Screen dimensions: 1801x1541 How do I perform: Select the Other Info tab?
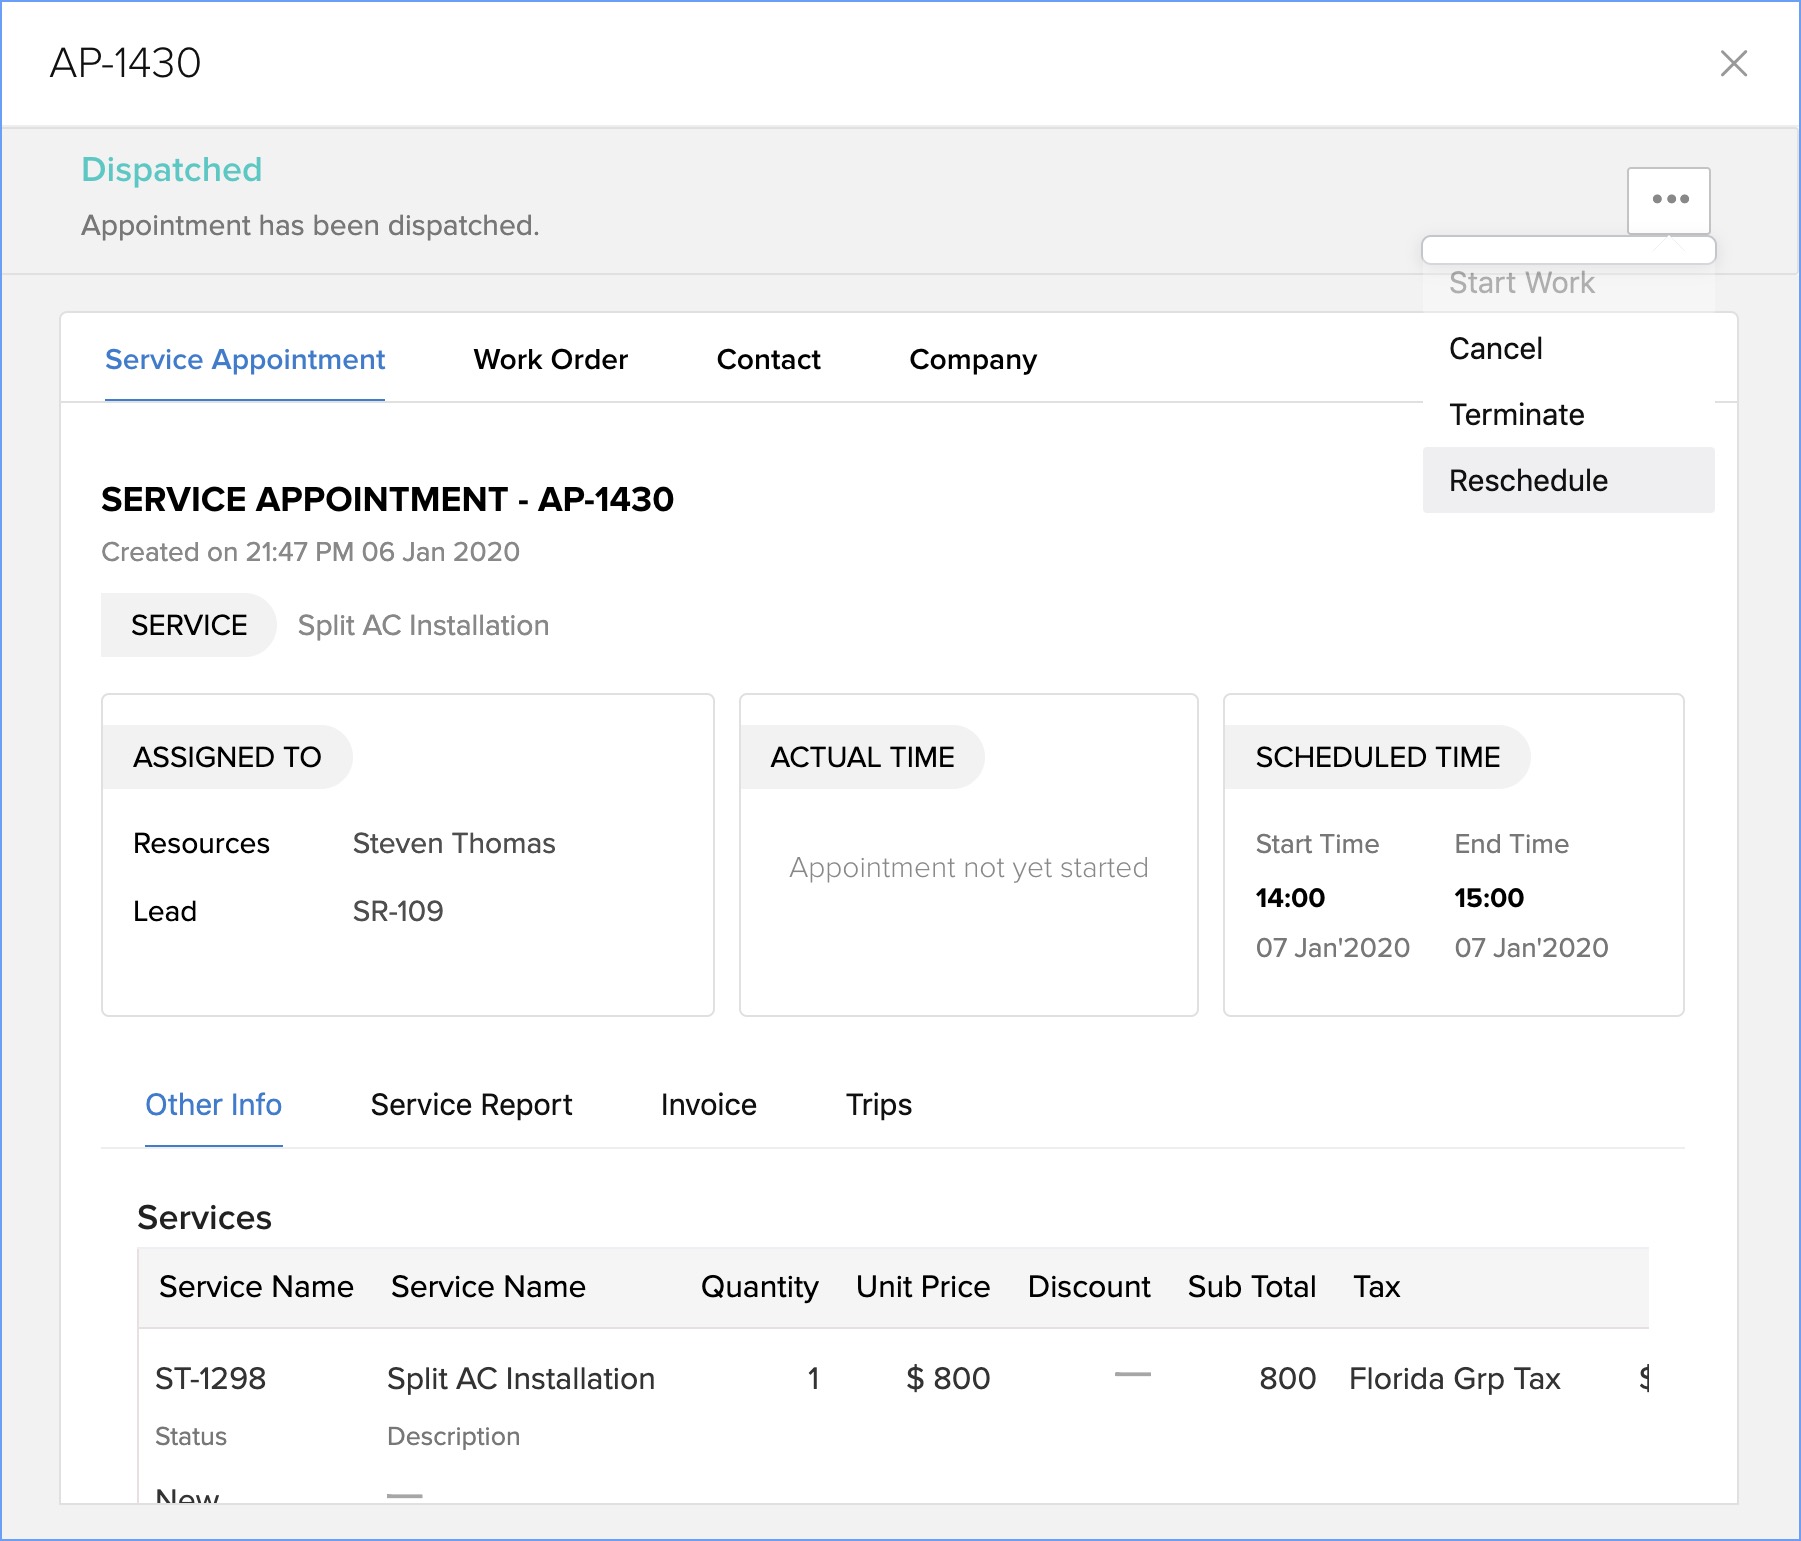coord(213,1105)
